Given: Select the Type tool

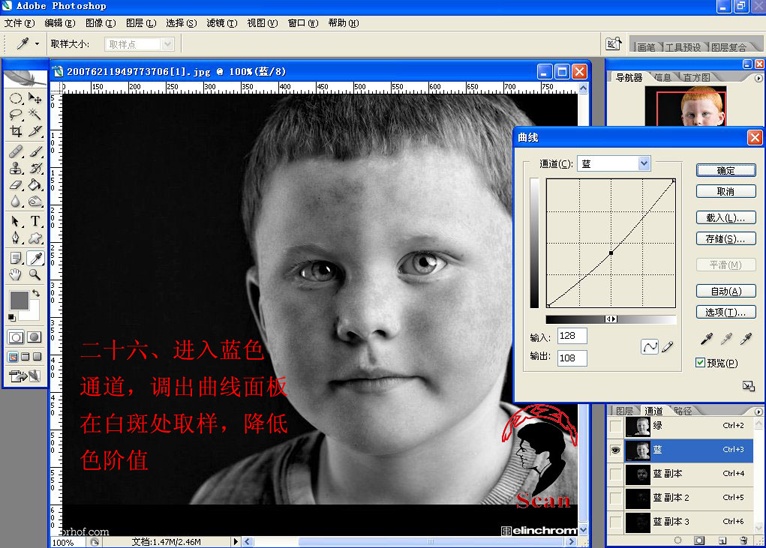Looking at the screenshot, I should coord(35,221).
